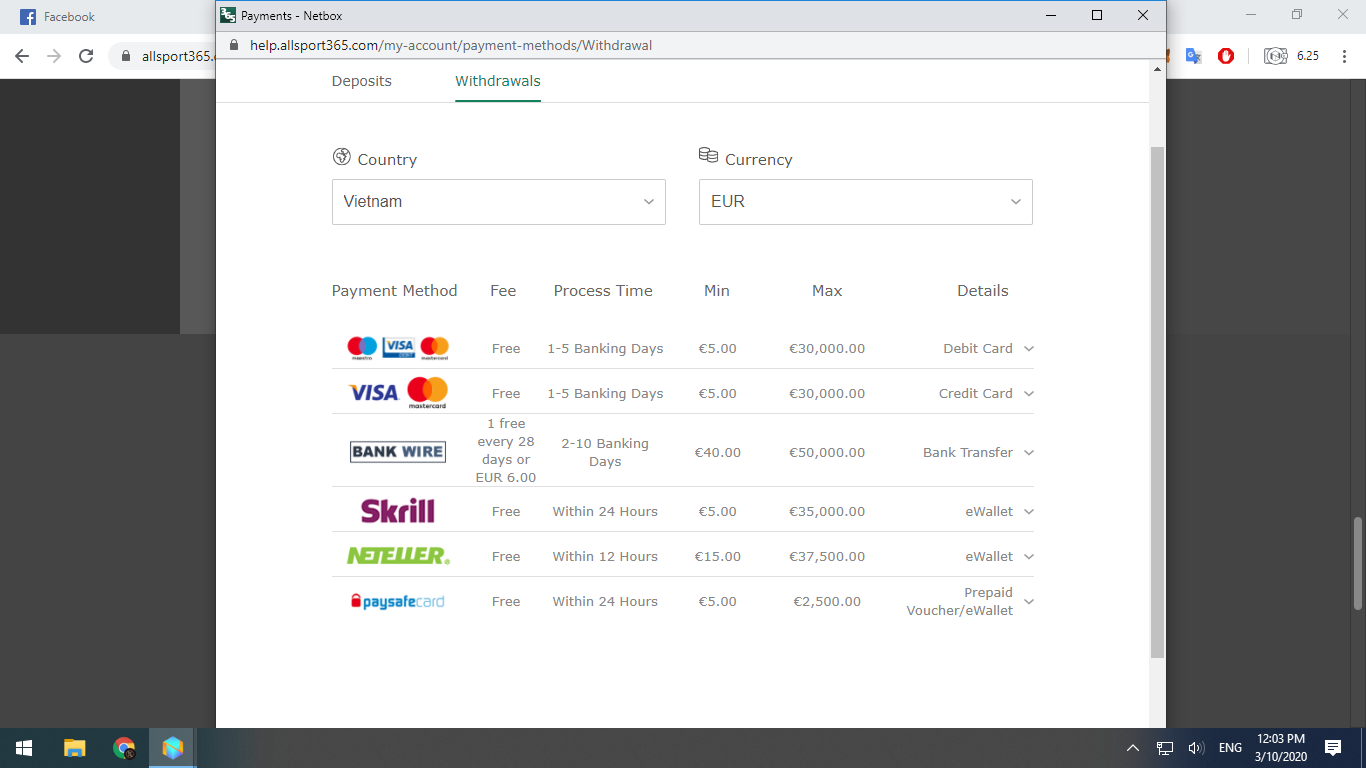The image size is (1366, 768).
Task: Click the '2-10 Banking Days' process time
Action: pyautogui.click(x=605, y=453)
